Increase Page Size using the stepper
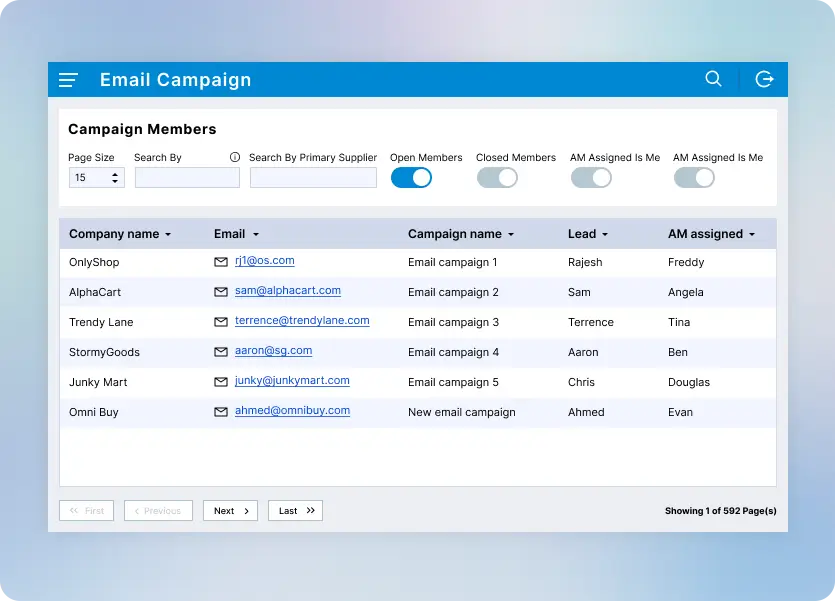Viewport: 835px width, 601px height. pyautogui.click(x=117, y=172)
